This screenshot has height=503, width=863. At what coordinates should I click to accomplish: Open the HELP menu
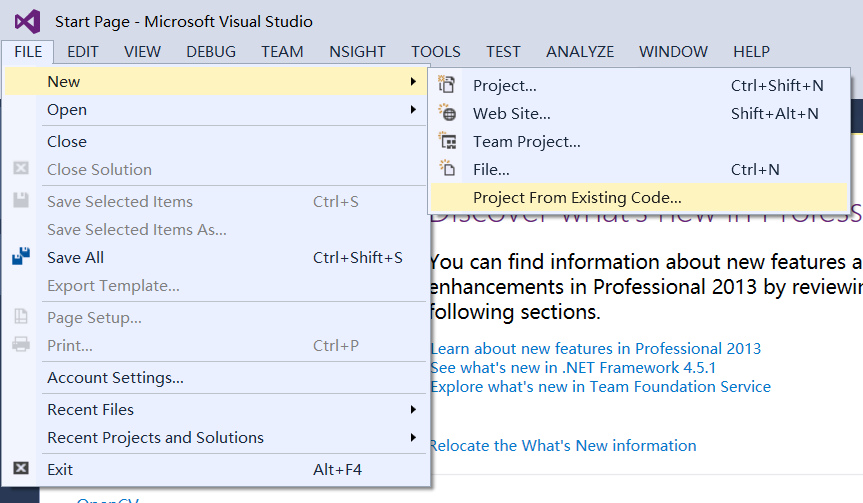tap(751, 52)
